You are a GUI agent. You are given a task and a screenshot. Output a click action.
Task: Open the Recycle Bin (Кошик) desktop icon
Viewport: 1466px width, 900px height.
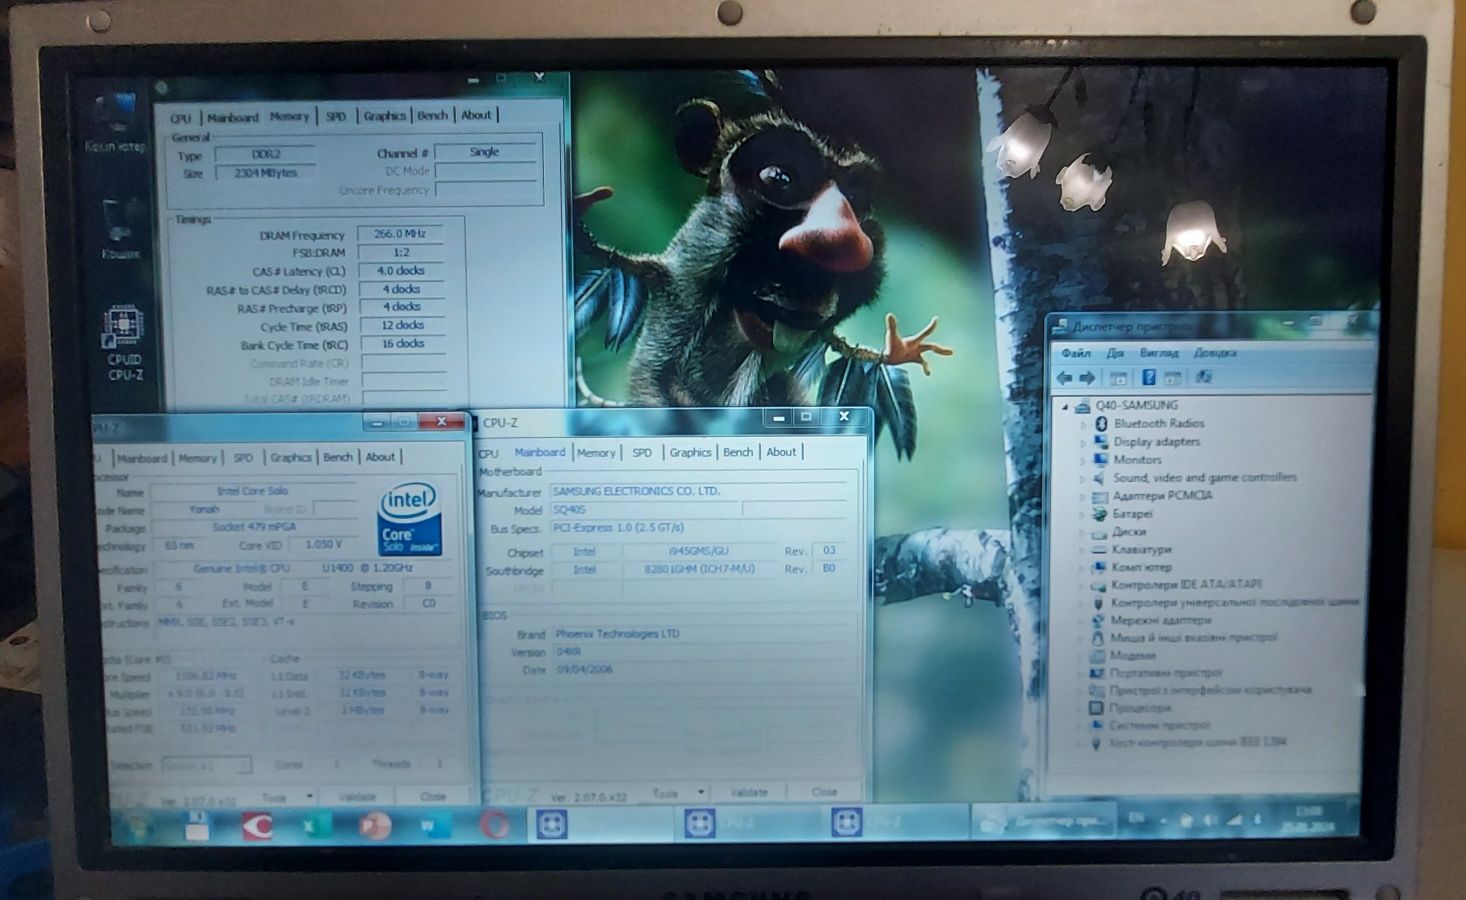coord(120,229)
